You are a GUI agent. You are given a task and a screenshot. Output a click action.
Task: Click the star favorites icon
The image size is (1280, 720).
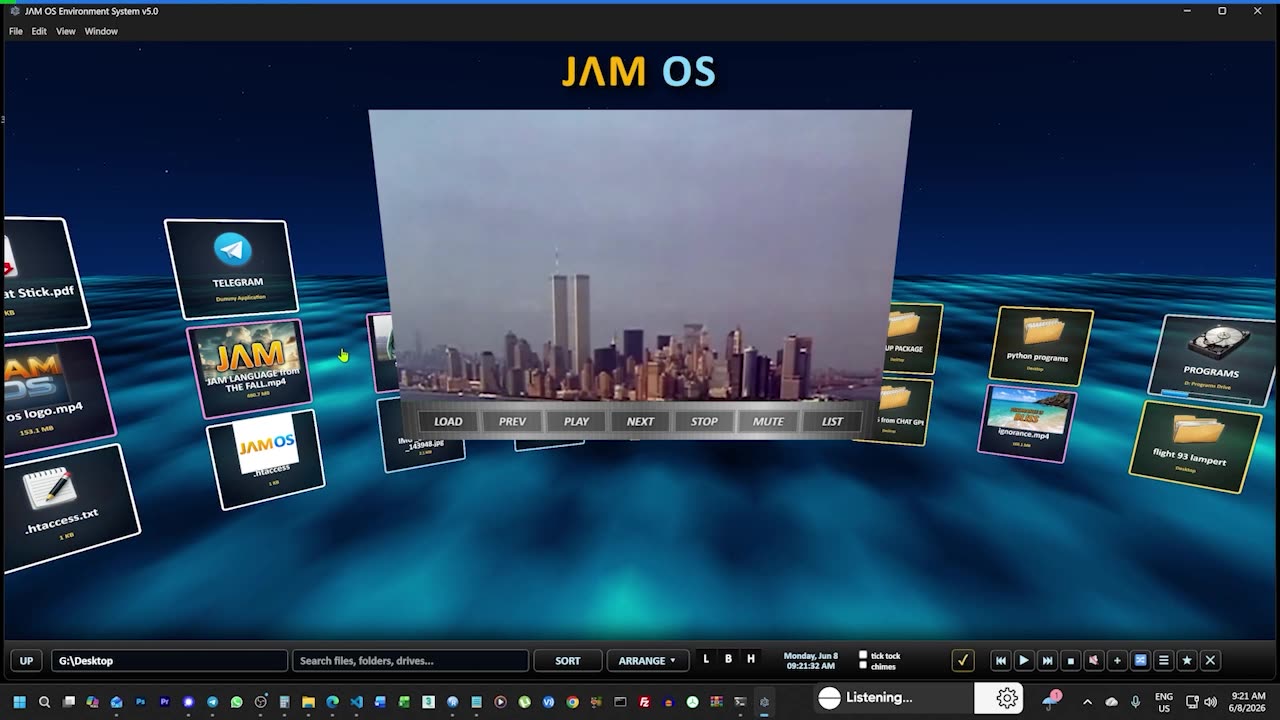1187,661
